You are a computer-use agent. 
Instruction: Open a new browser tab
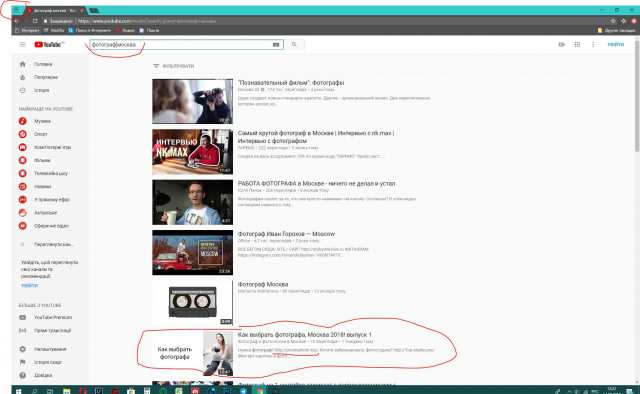pos(94,10)
